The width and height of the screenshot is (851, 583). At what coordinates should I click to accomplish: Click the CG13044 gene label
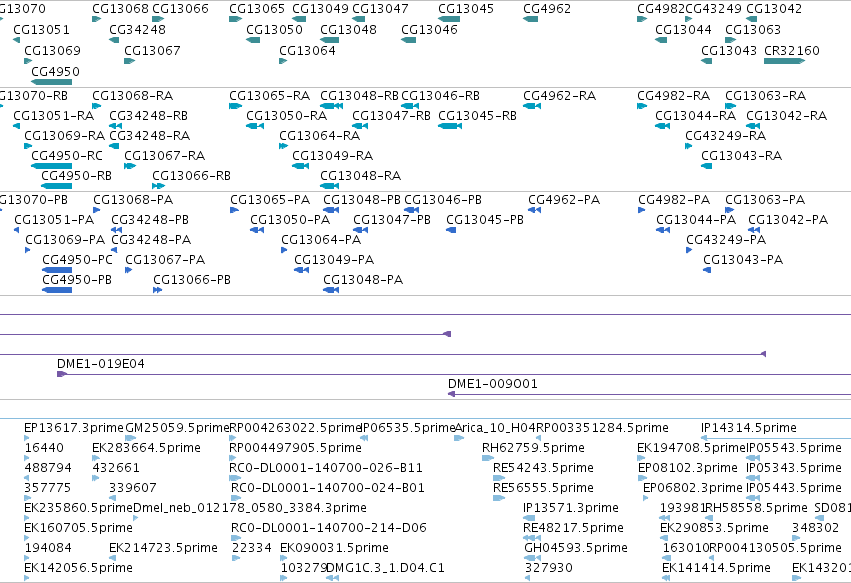click(x=683, y=29)
